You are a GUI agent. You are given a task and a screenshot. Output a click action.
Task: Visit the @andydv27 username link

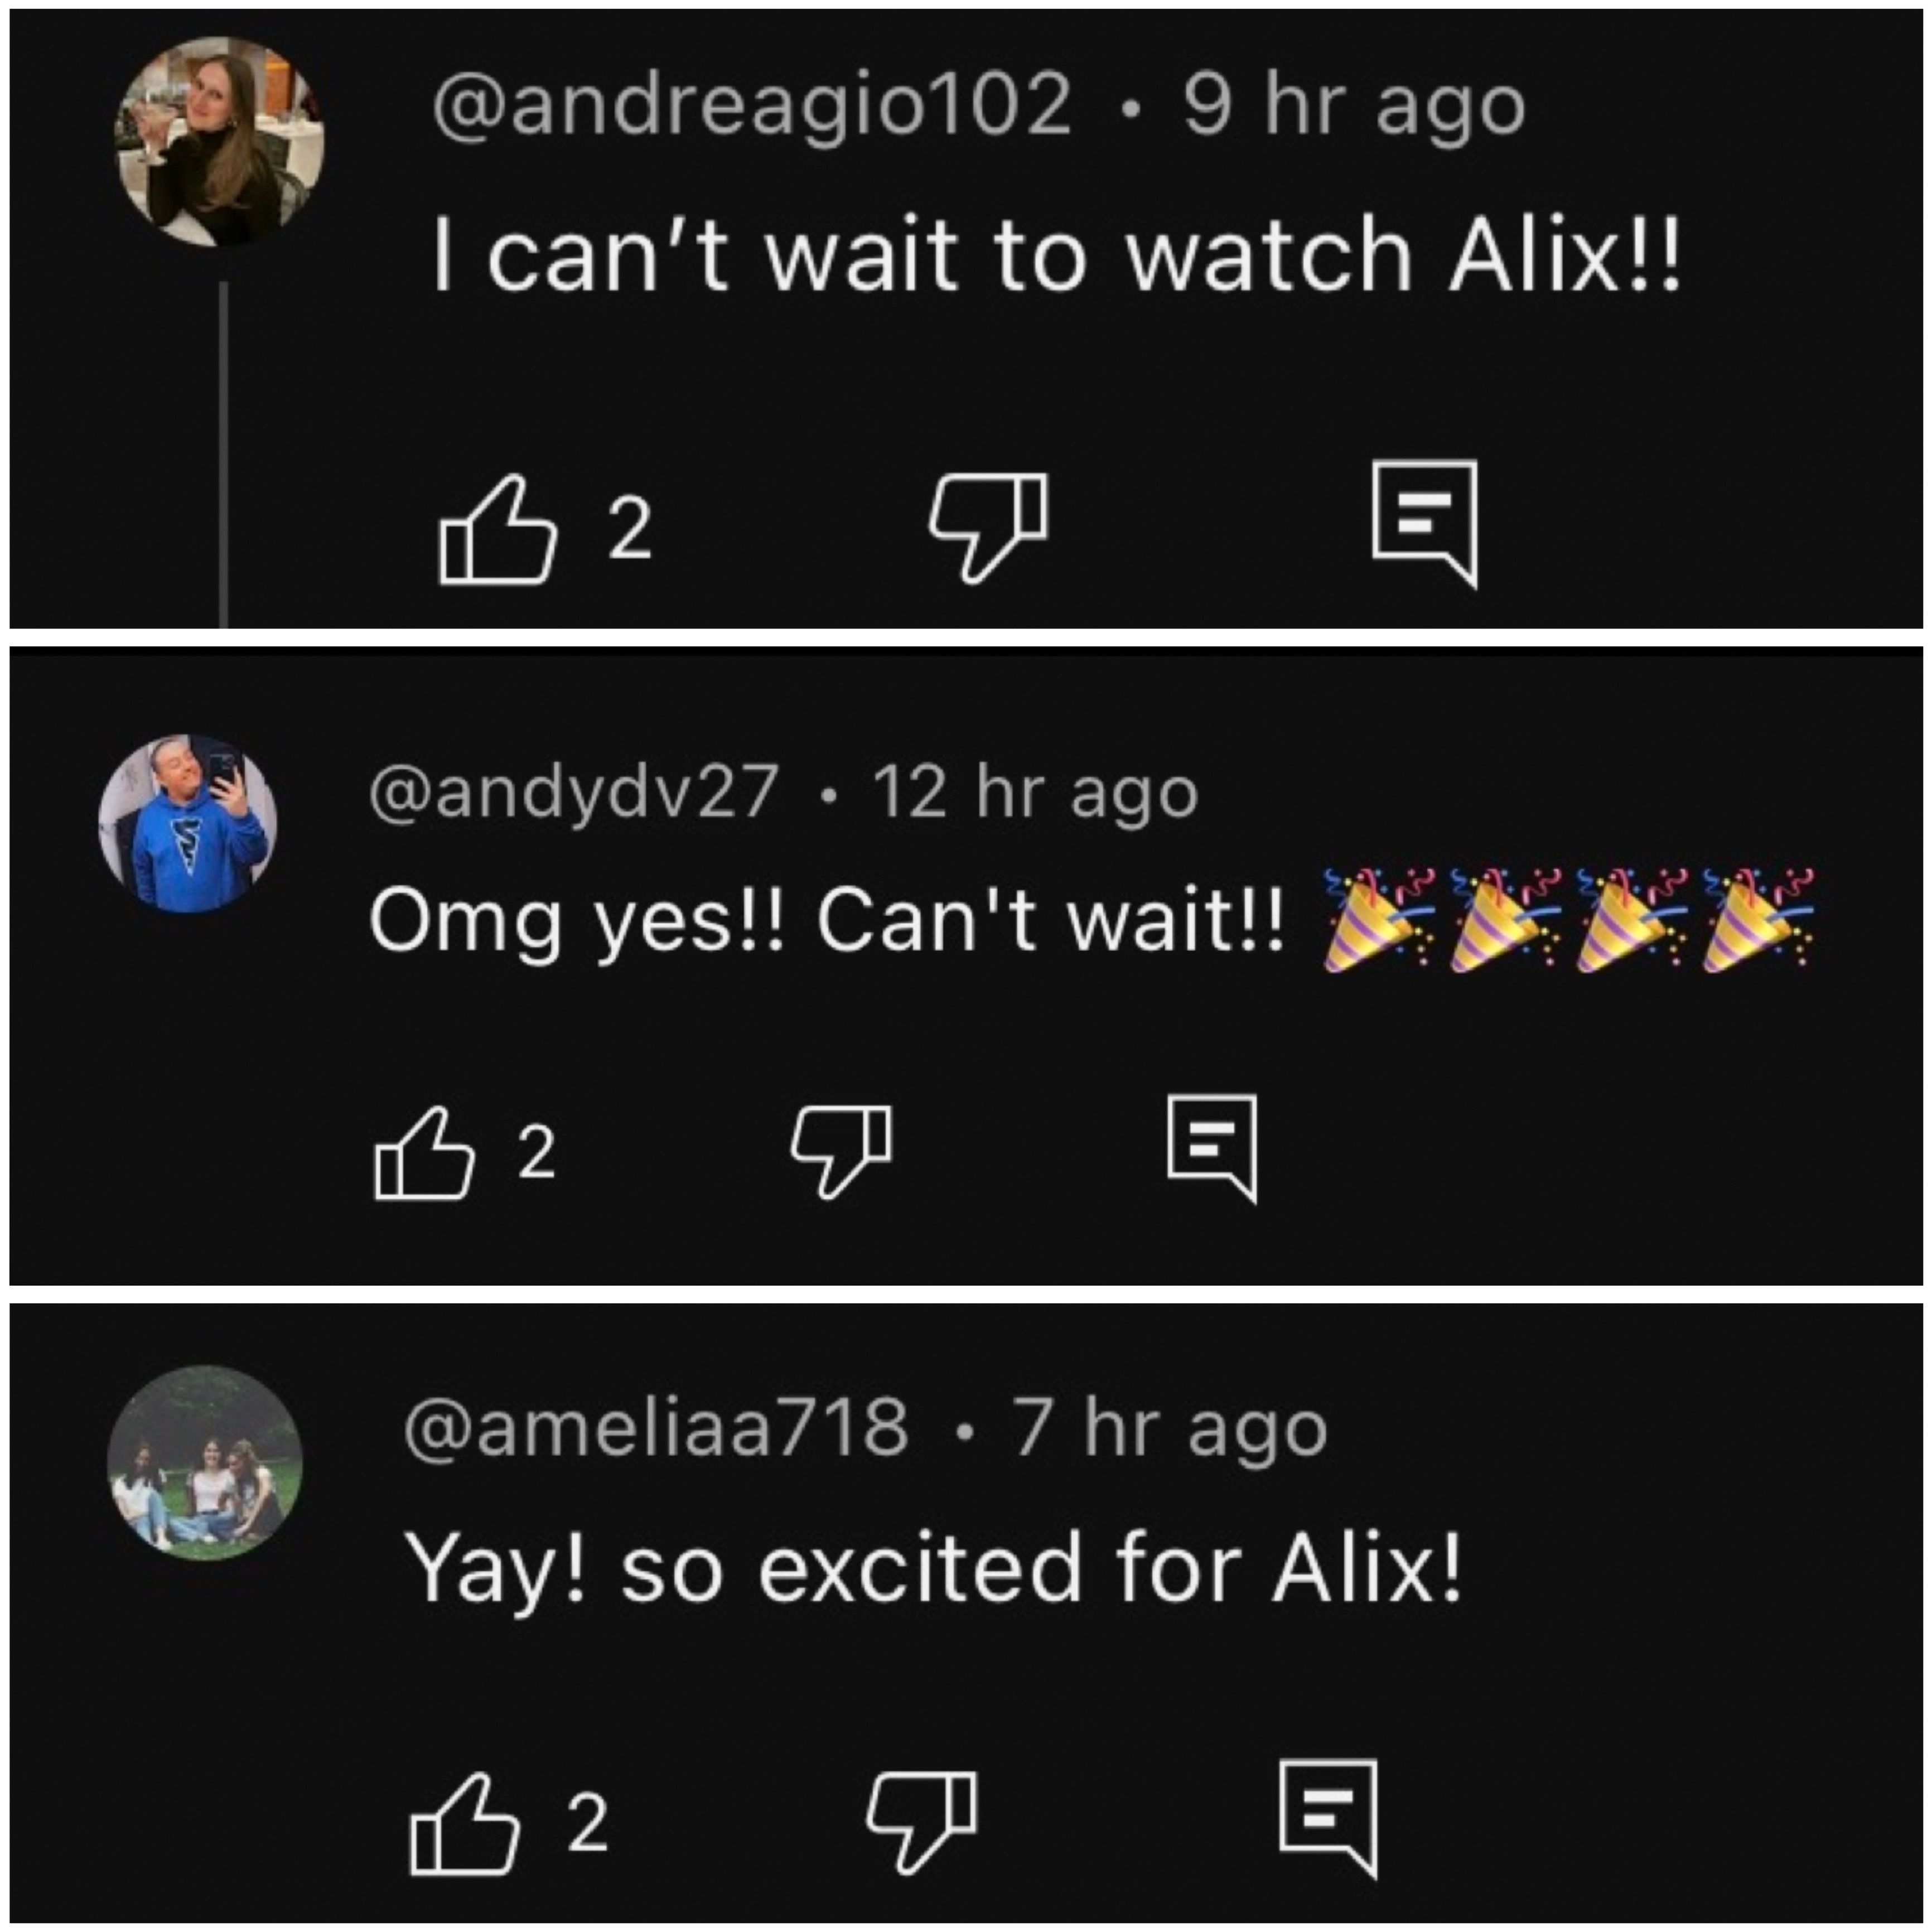pyautogui.click(x=573, y=793)
